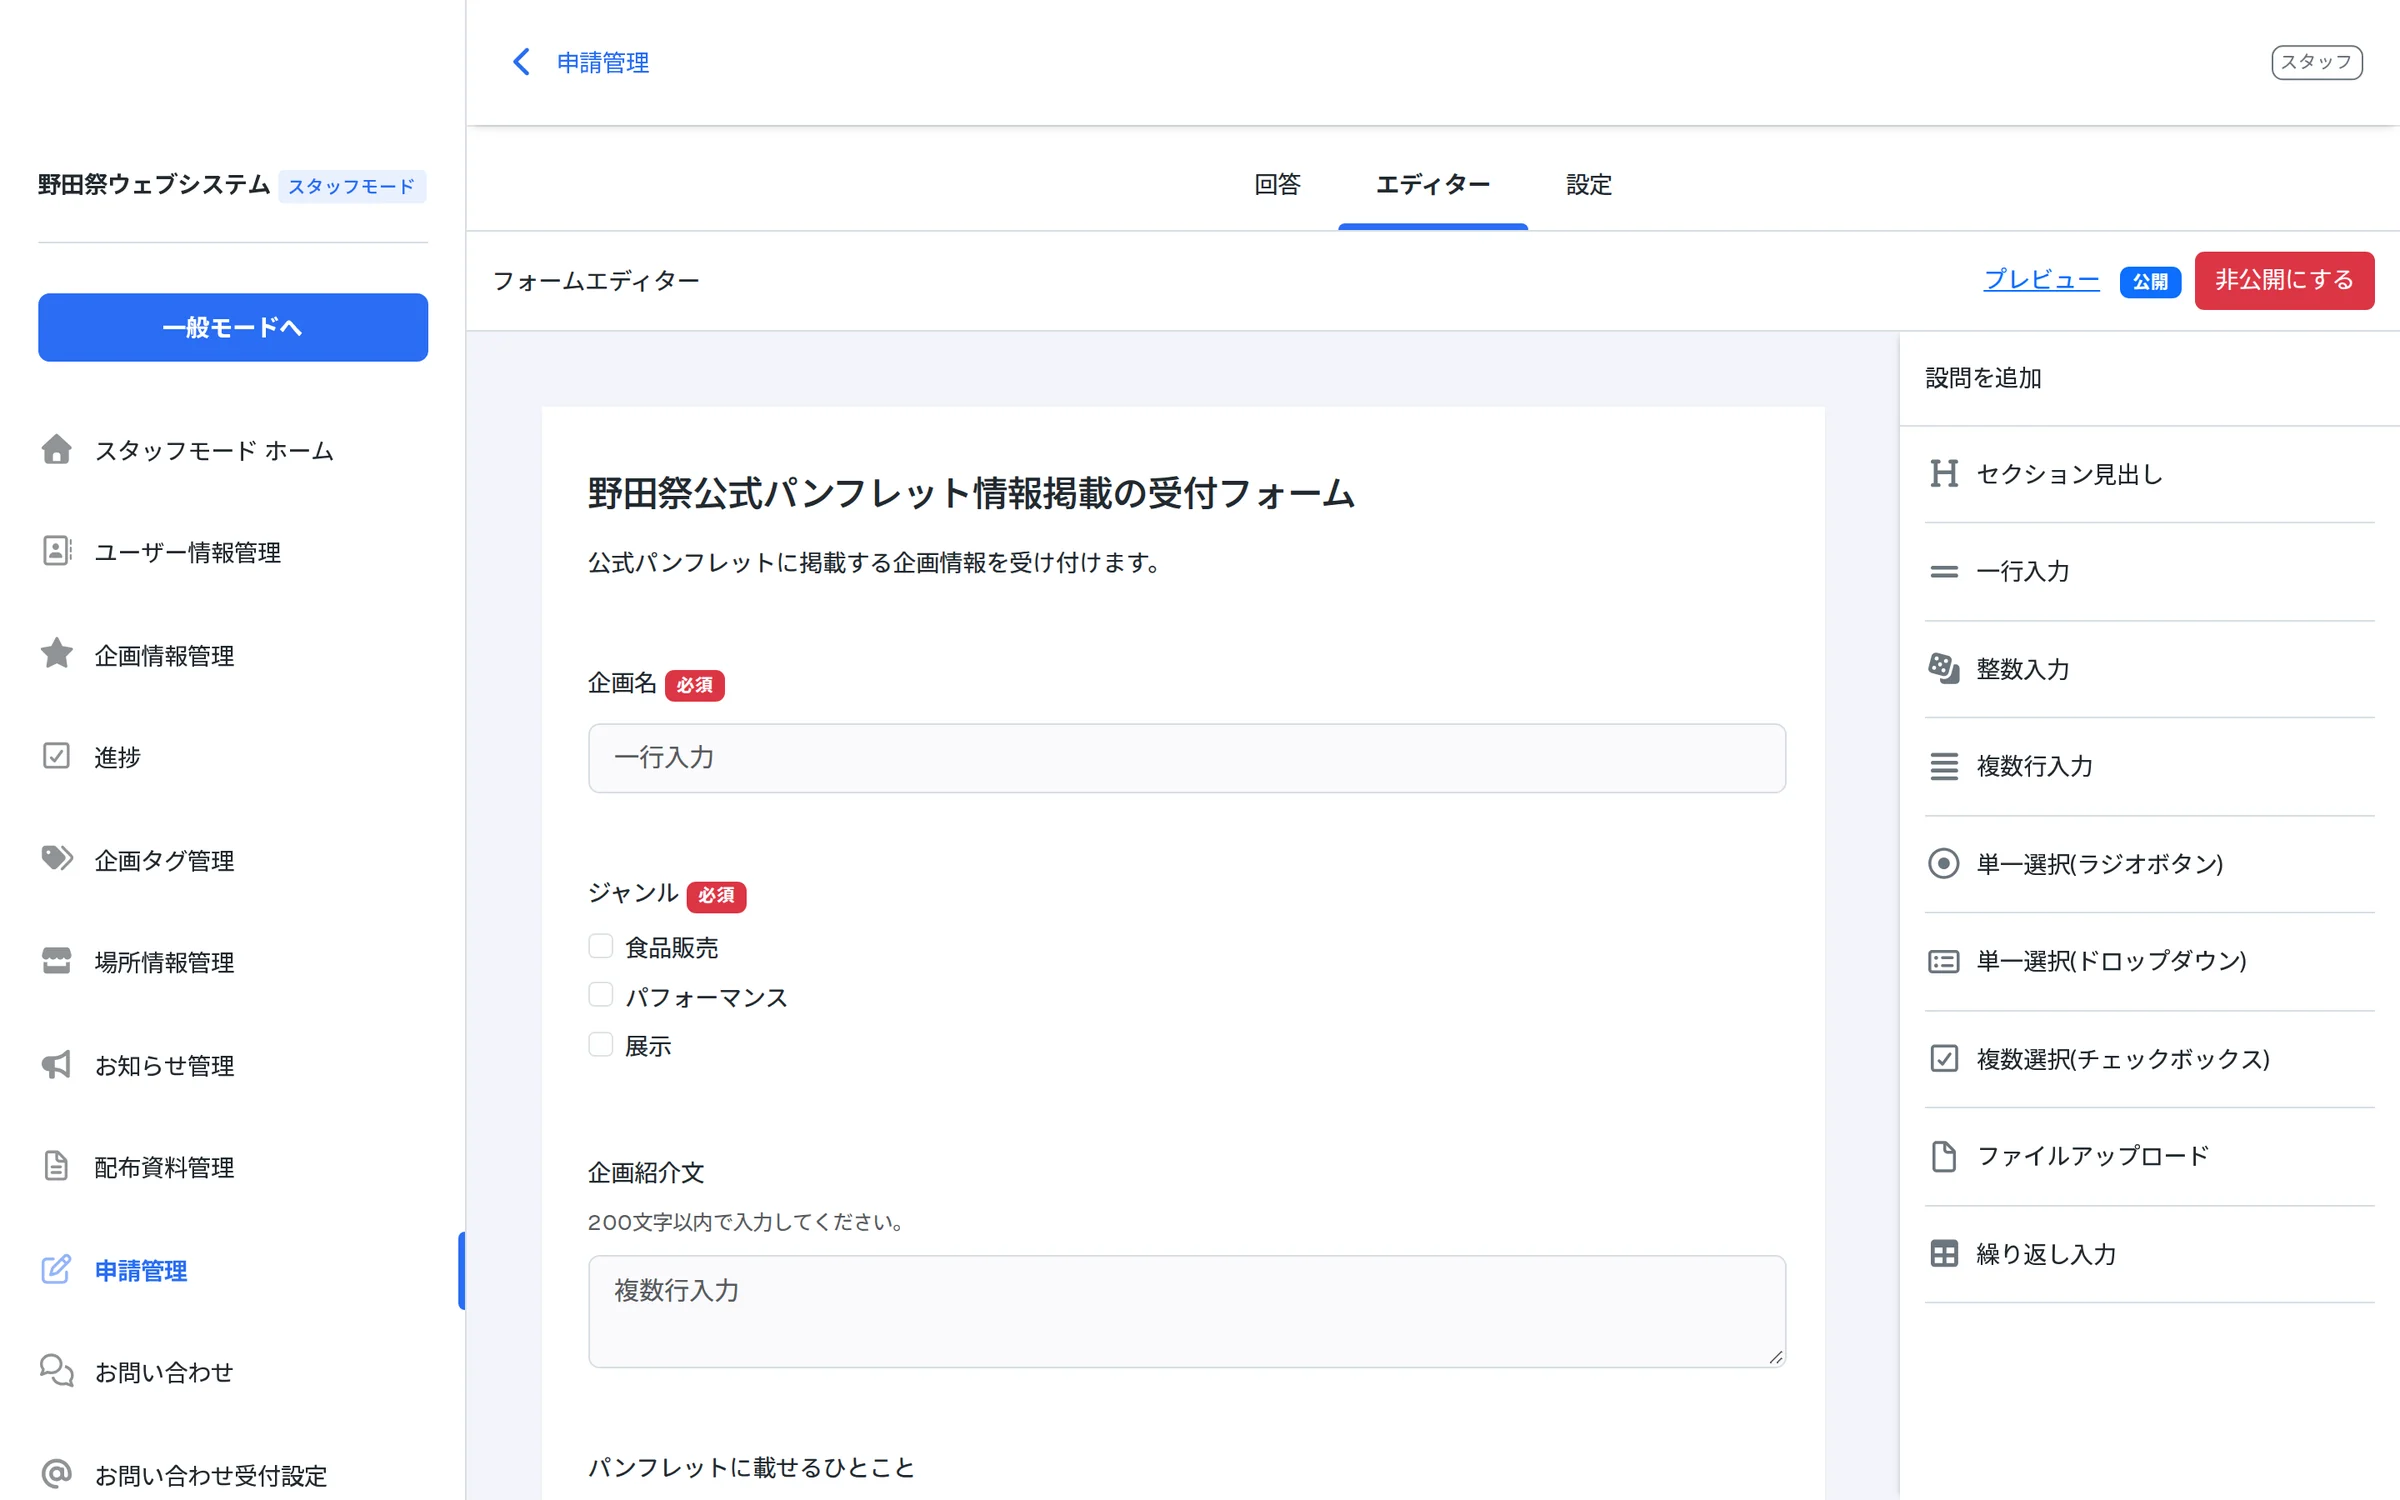Open the 設定 tab
The image size is (2400, 1500).
(1588, 184)
